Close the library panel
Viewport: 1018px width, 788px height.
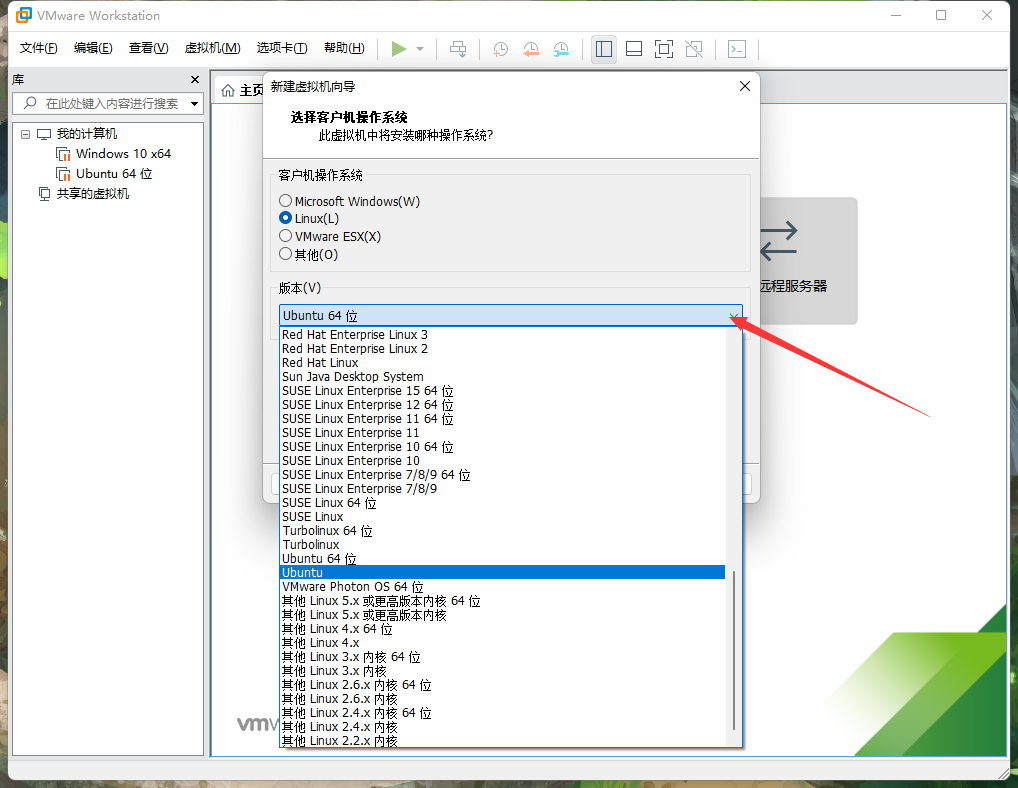click(195, 79)
